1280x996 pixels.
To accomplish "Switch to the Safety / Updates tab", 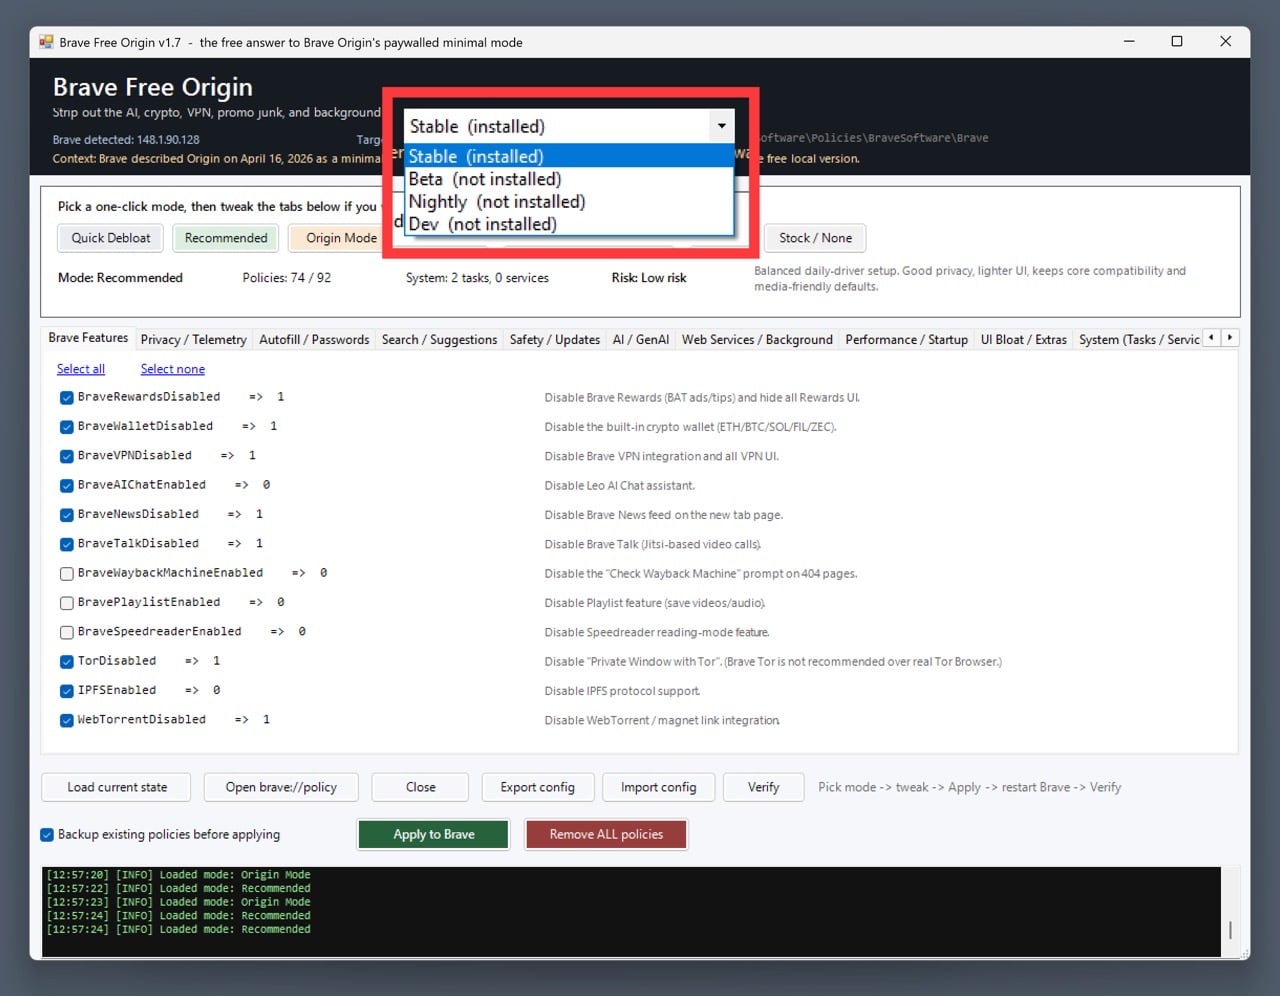I will point(554,340).
